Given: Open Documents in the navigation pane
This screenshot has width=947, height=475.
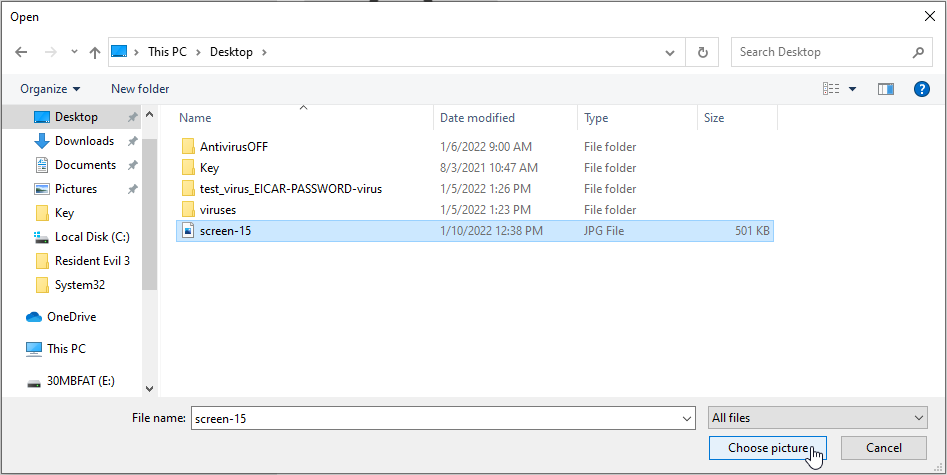Looking at the screenshot, I should tap(85, 165).
